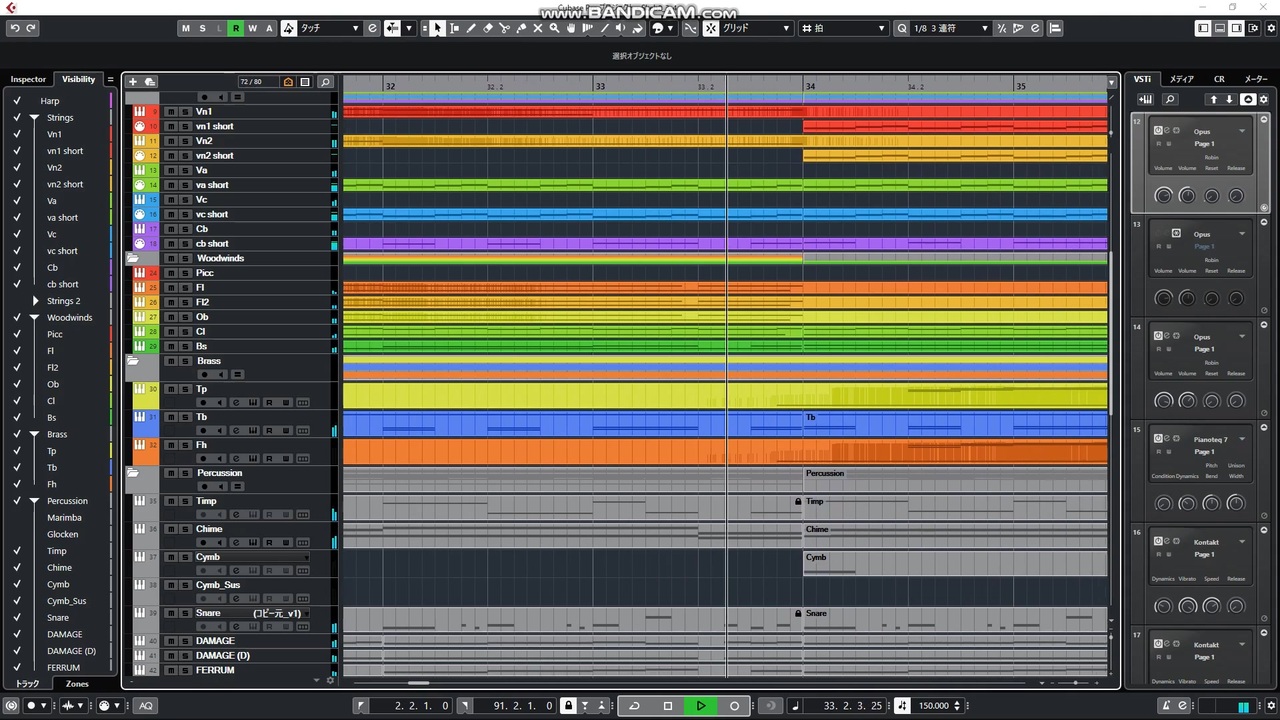The height and width of the screenshot is (720, 1280).
Task: Select the Mute X tool
Action: (538, 28)
